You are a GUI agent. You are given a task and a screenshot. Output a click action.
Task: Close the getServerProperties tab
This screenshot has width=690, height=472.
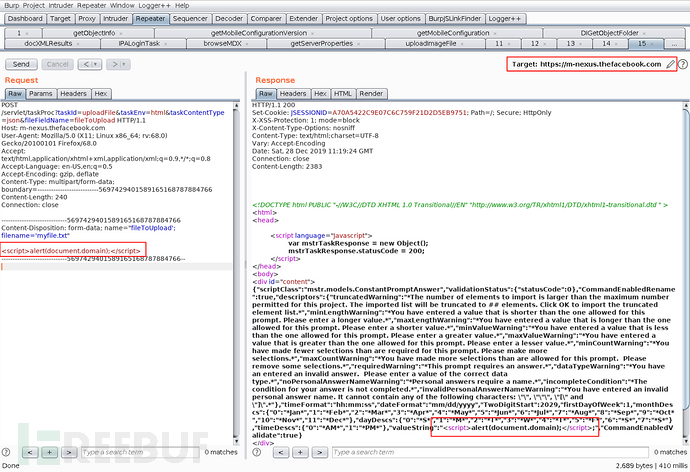pyautogui.click(x=358, y=44)
